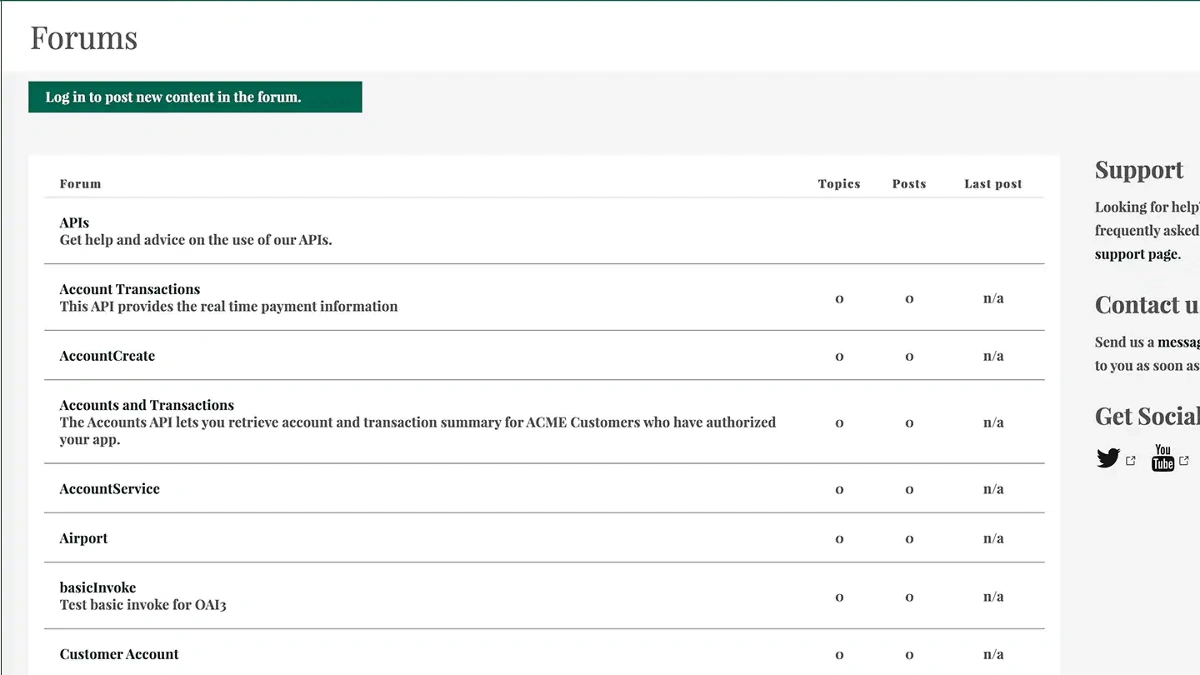Click the Forum column header

[80, 184]
